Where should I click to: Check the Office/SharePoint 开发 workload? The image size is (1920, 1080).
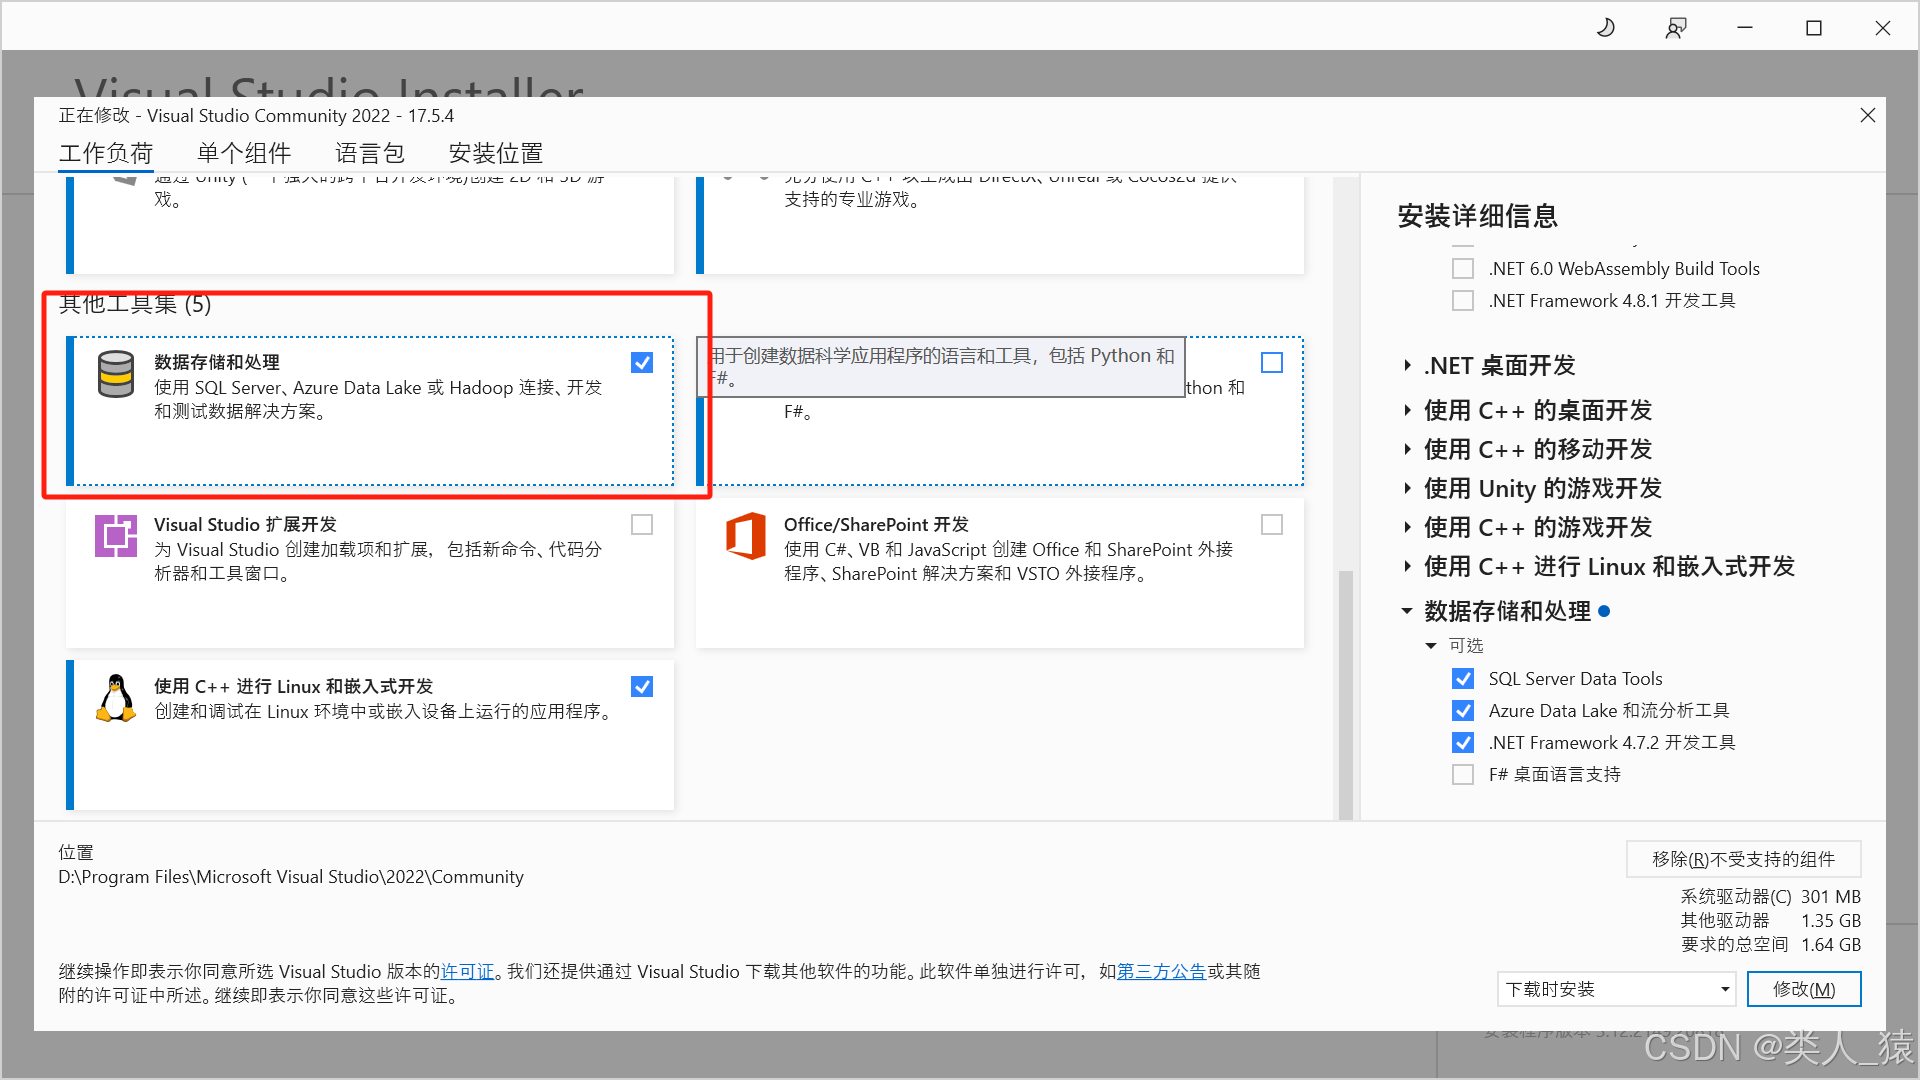tap(1272, 525)
